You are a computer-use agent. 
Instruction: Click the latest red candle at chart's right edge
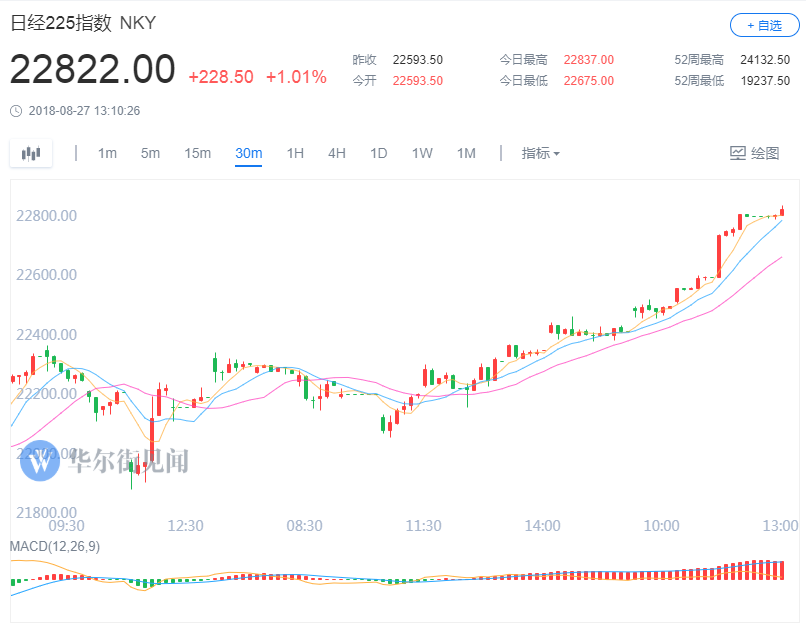pyautogui.click(x=782, y=211)
